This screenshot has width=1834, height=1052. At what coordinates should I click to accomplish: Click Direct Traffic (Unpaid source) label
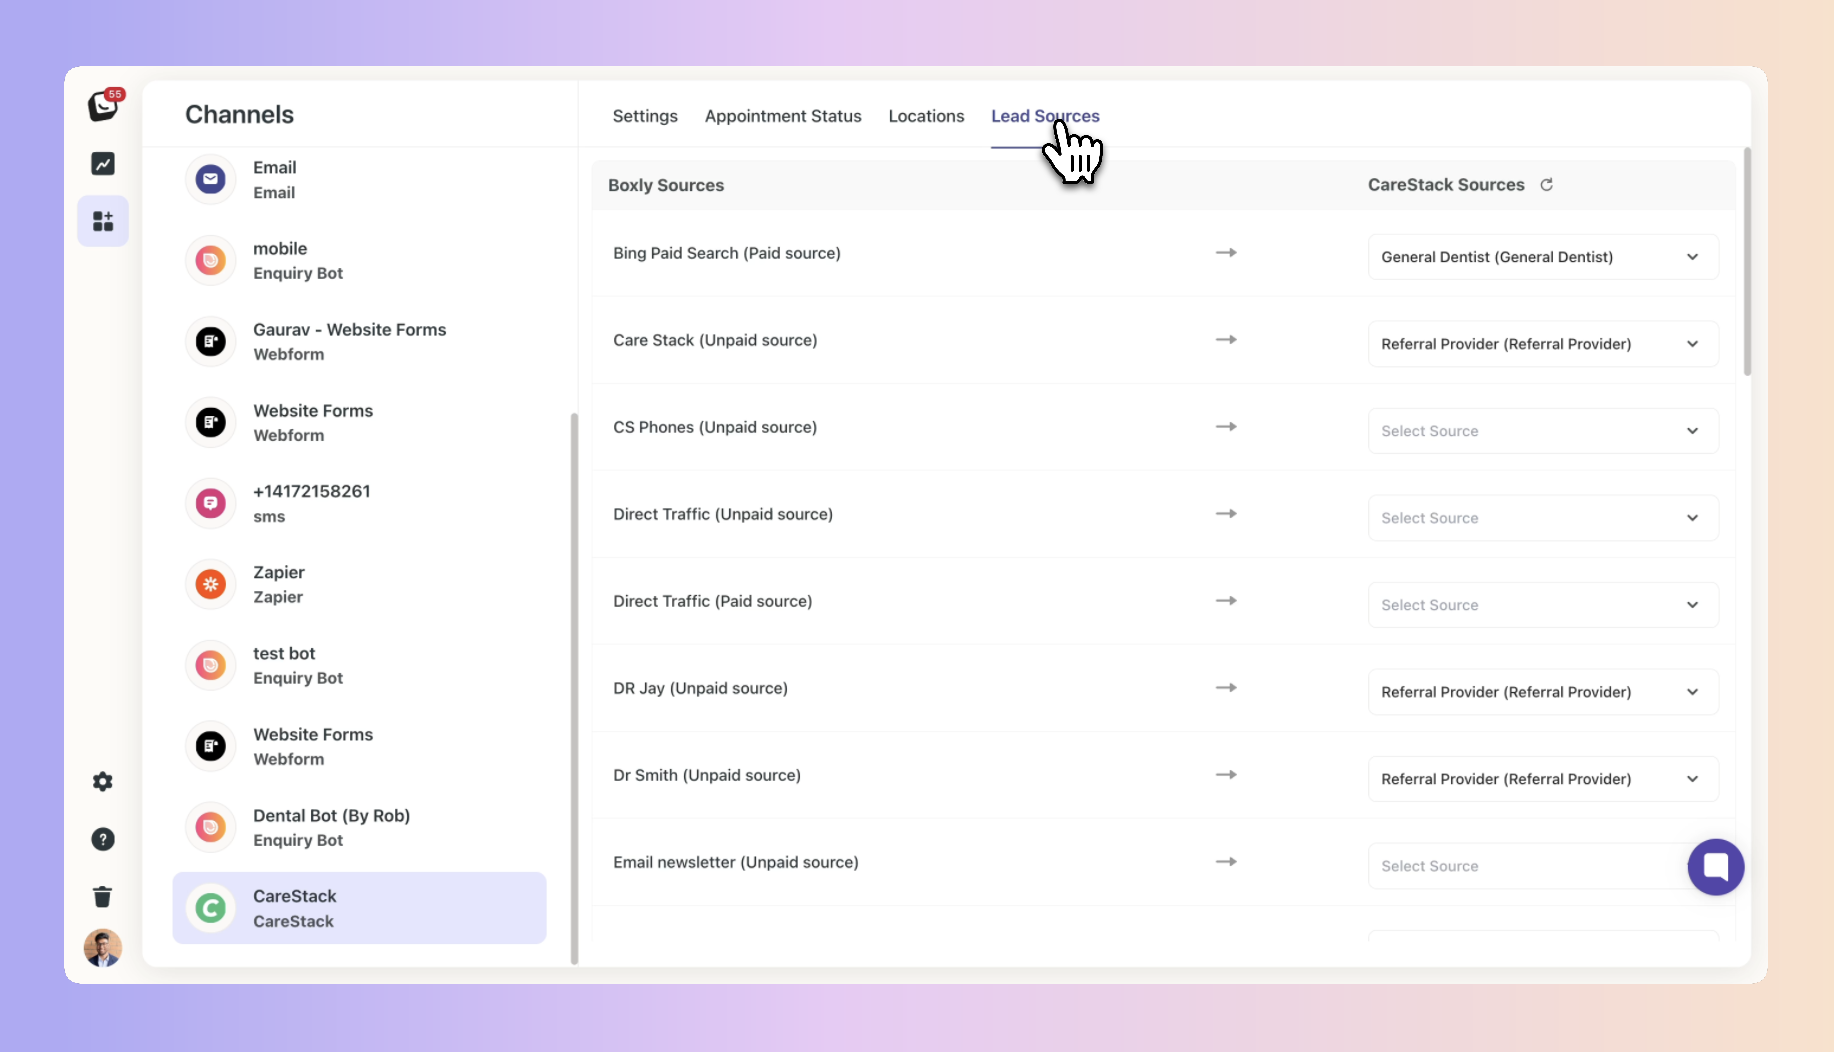coord(723,514)
